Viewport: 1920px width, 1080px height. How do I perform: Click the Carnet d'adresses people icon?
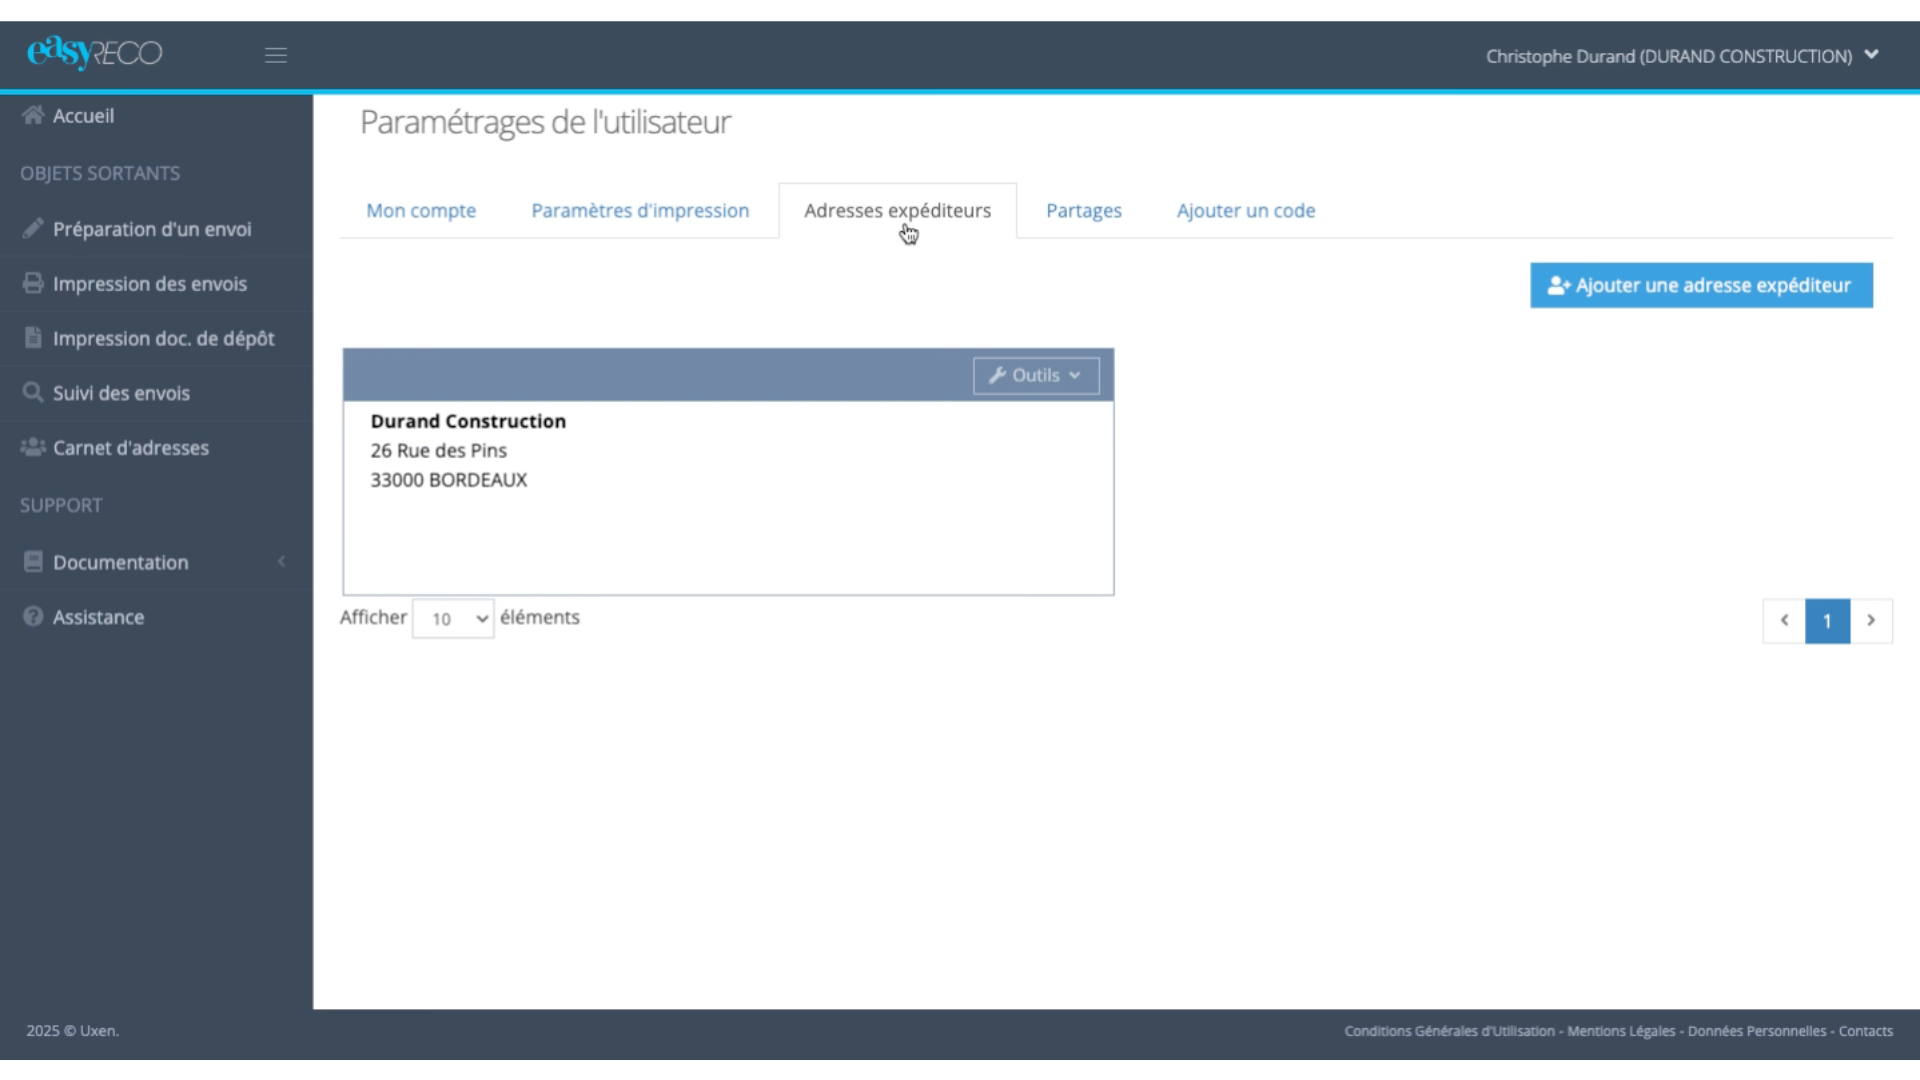coord(33,447)
